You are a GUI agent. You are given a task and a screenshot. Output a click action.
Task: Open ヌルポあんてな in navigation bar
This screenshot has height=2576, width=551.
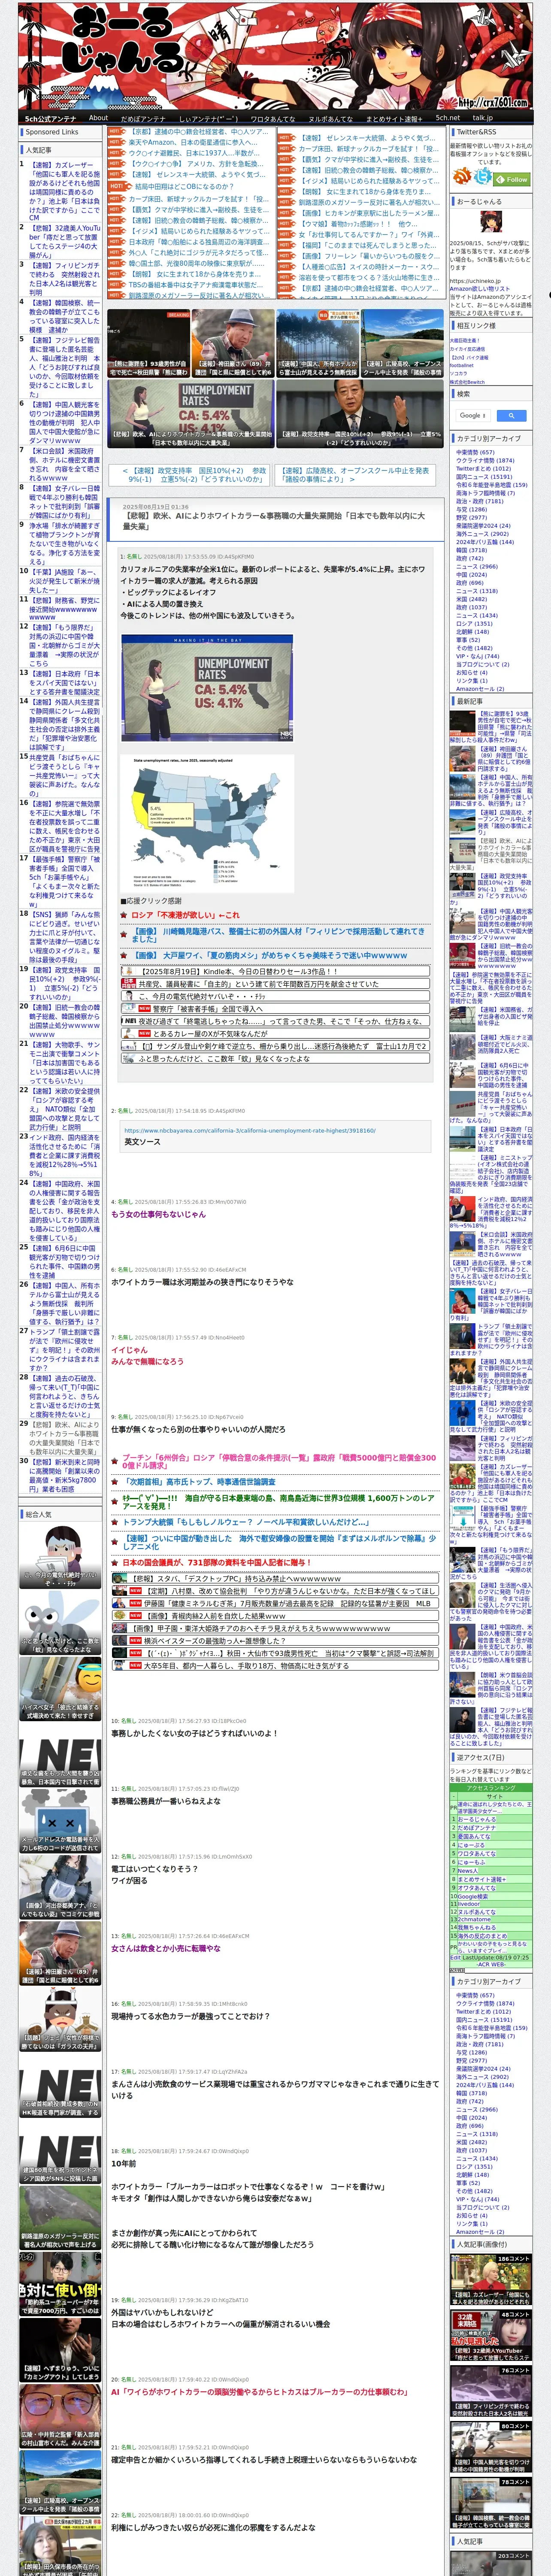(330, 118)
